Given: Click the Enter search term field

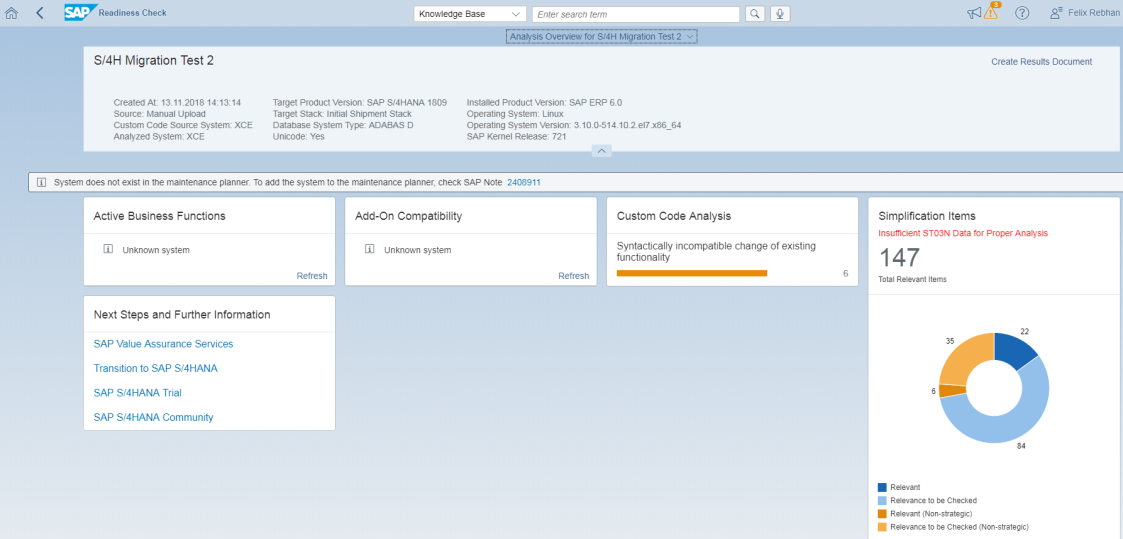Looking at the screenshot, I should 636,14.
